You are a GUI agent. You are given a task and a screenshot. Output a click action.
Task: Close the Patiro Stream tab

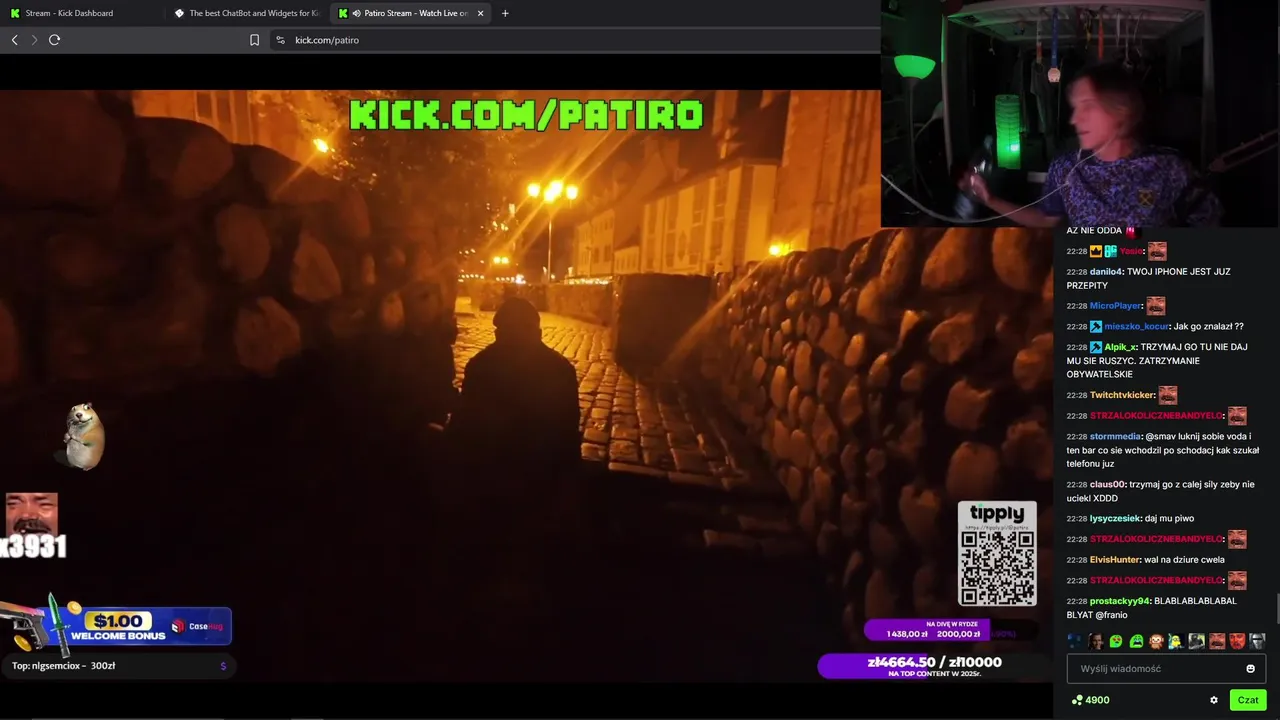pos(480,13)
